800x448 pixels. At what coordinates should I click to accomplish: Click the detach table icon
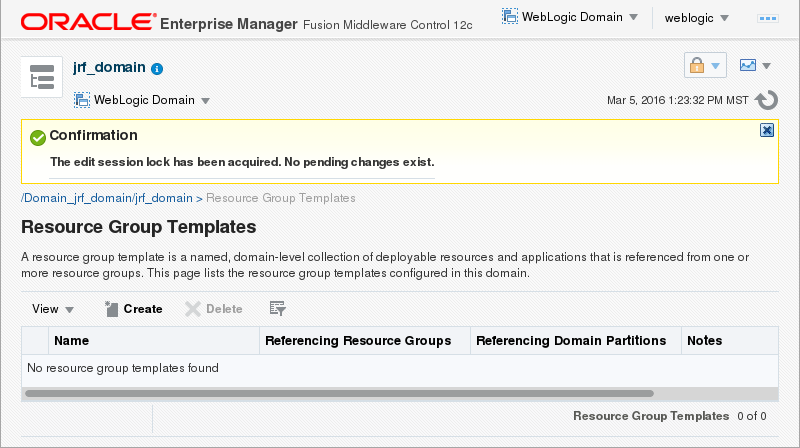click(x=278, y=309)
